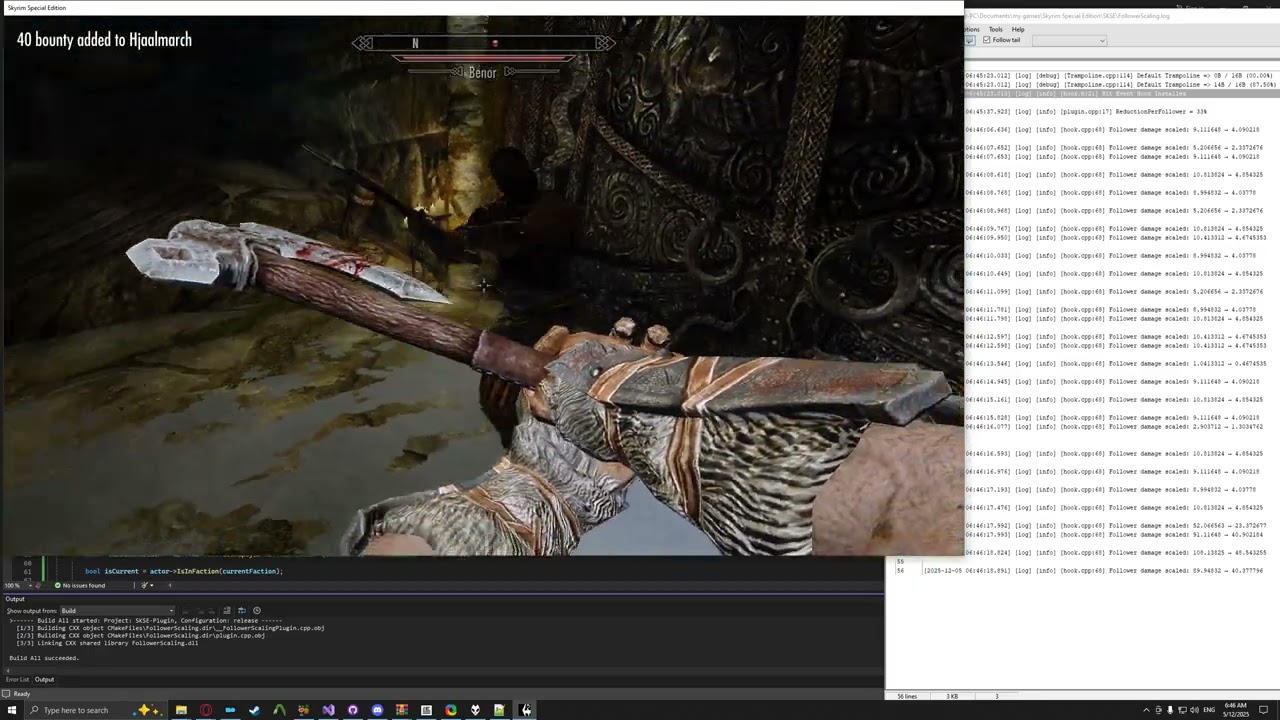This screenshot has width=1280, height=720.
Task: Expand the hidden system tray icons chevron
Action: 1146,710
